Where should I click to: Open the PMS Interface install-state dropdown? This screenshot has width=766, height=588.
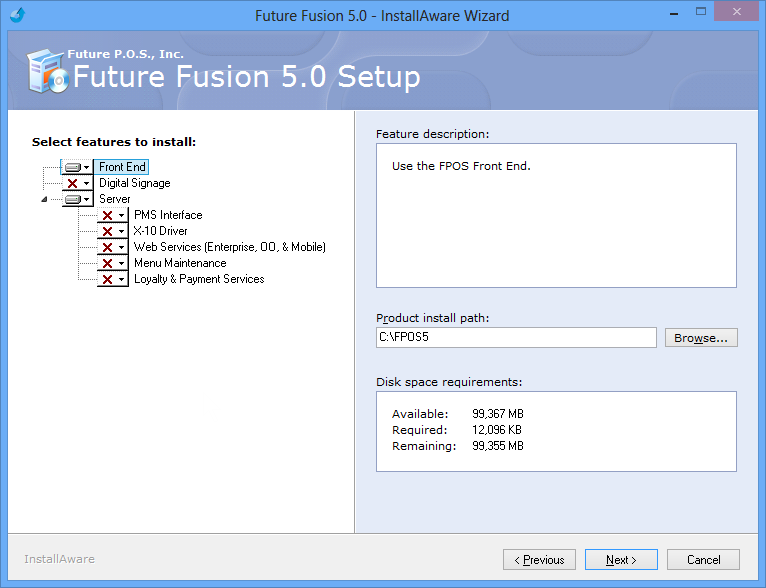coord(112,215)
